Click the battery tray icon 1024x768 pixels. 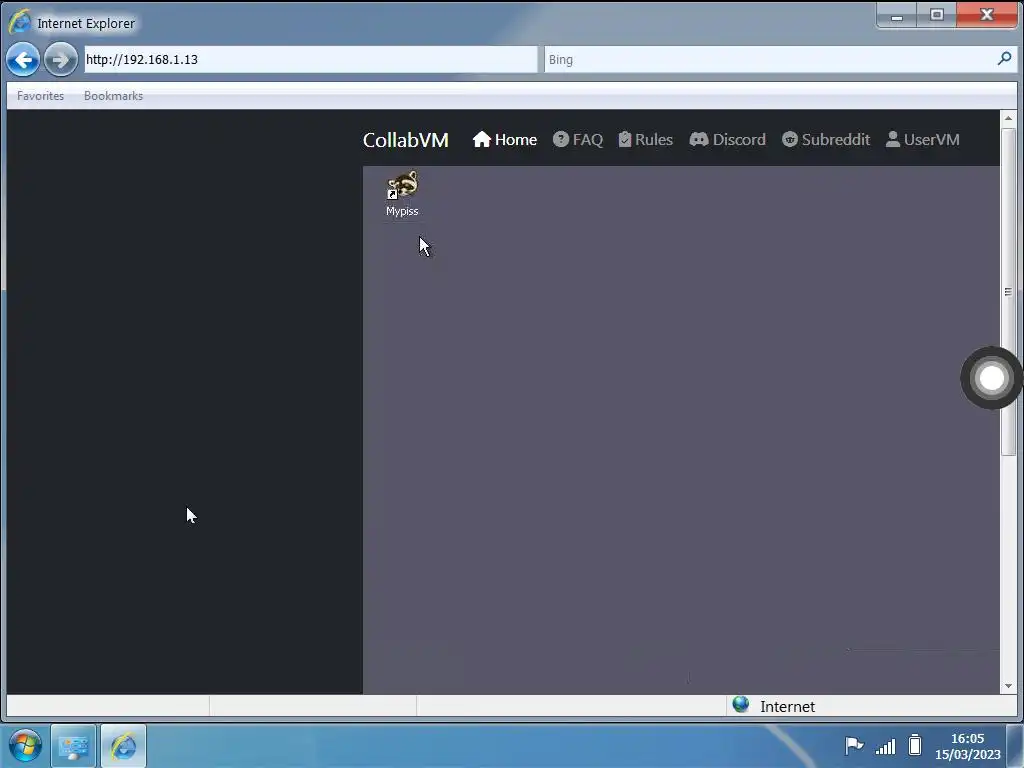tap(915, 744)
